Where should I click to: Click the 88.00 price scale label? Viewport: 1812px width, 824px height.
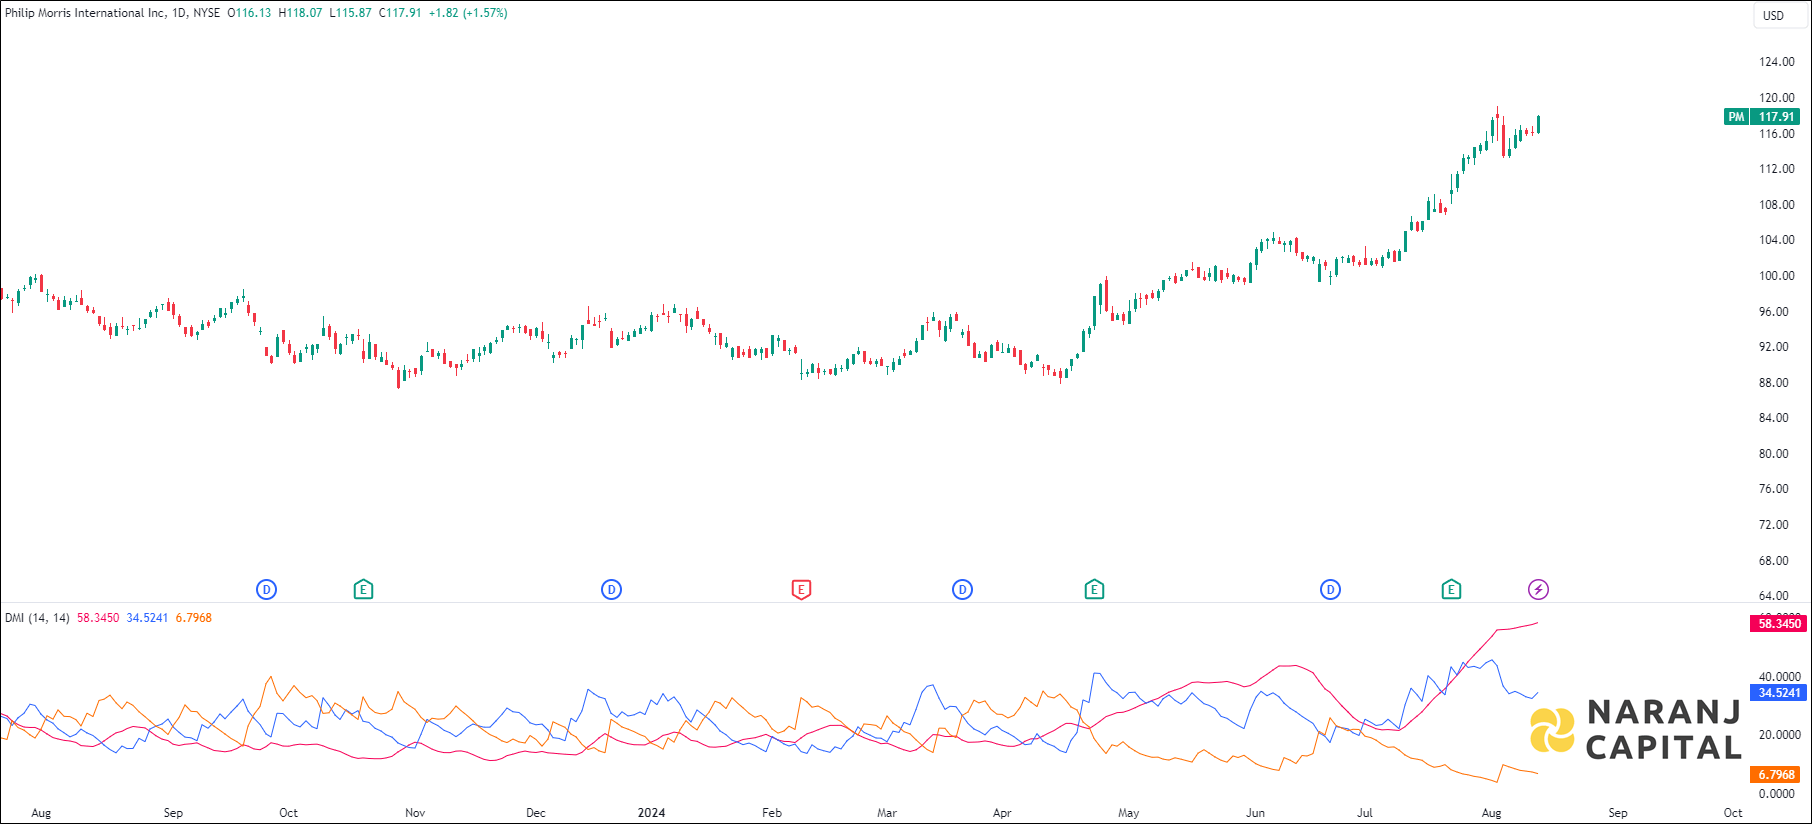point(1774,383)
